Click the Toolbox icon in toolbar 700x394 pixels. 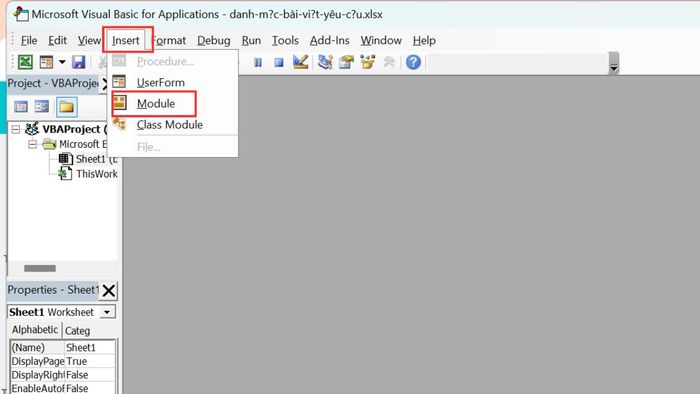pyautogui.click(x=389, y=62)
